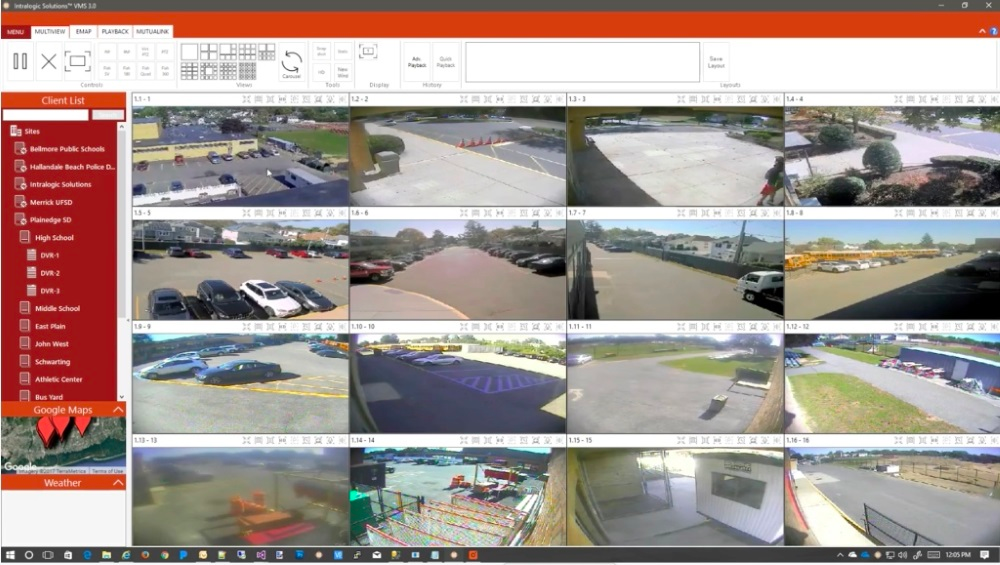This screenshot has height=565, width=1000.
Task: Show hidden system tray icons
Action: [839, 555]
